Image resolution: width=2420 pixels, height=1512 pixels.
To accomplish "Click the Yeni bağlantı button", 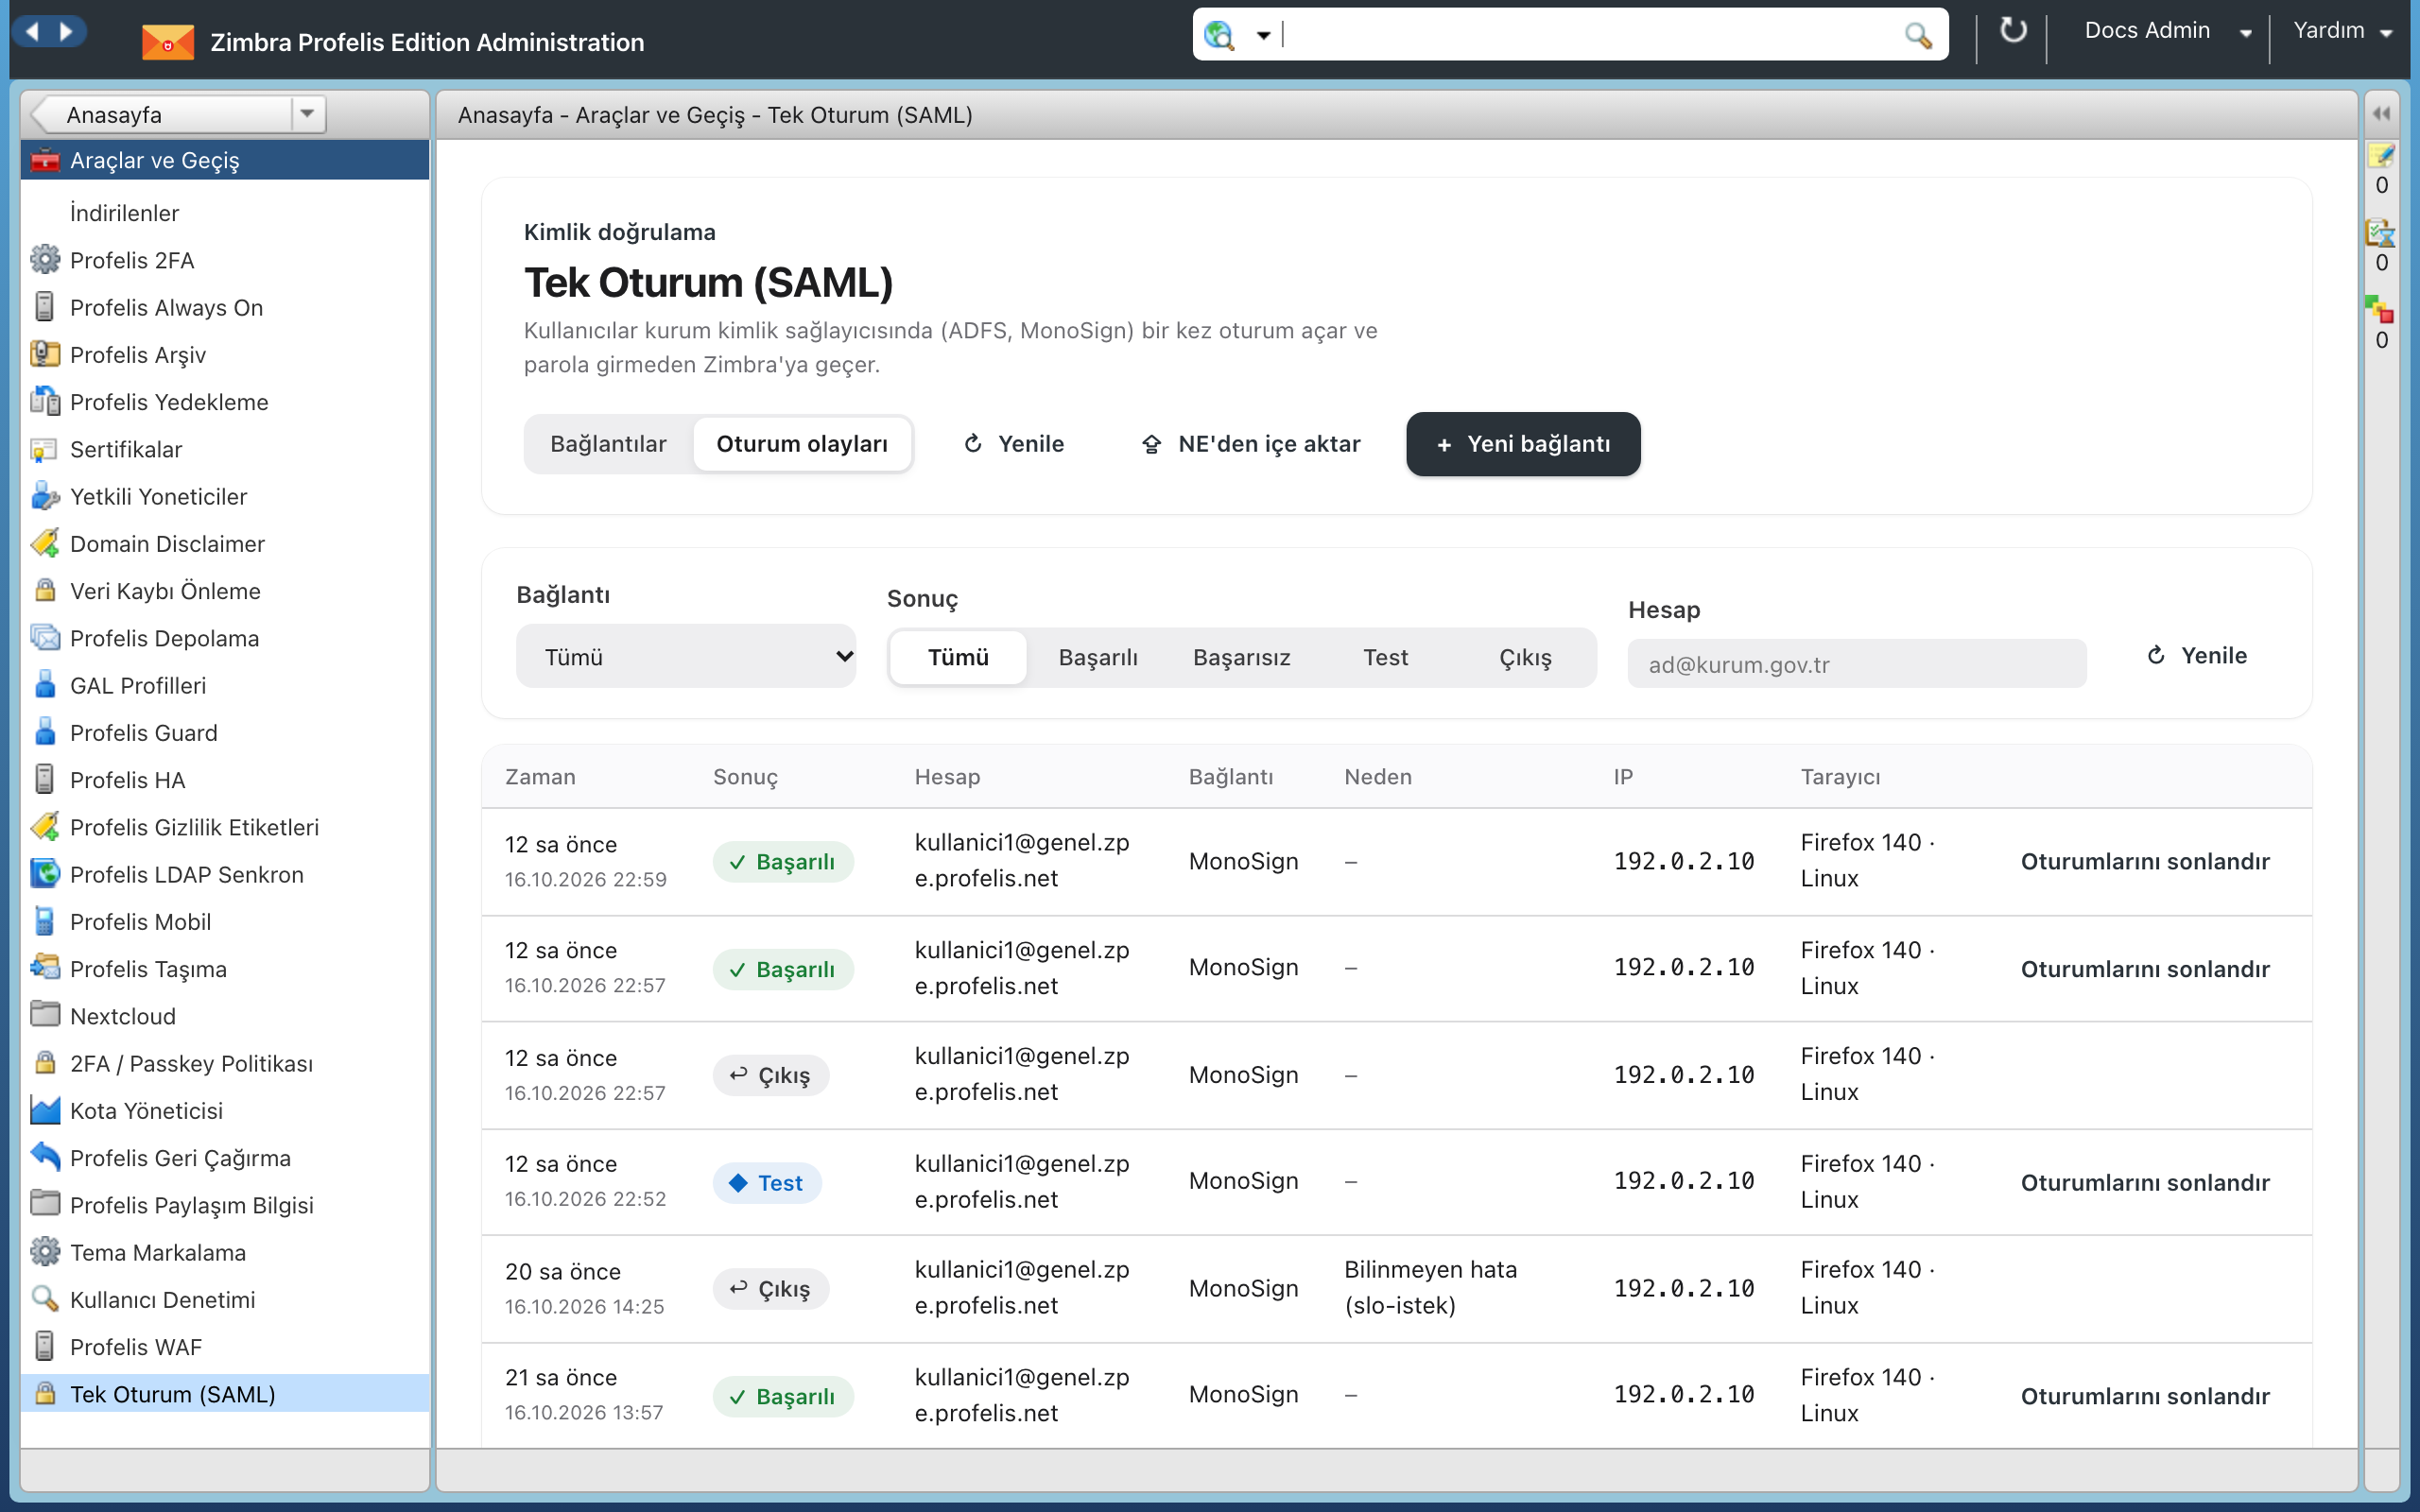I will (1523, 443).
